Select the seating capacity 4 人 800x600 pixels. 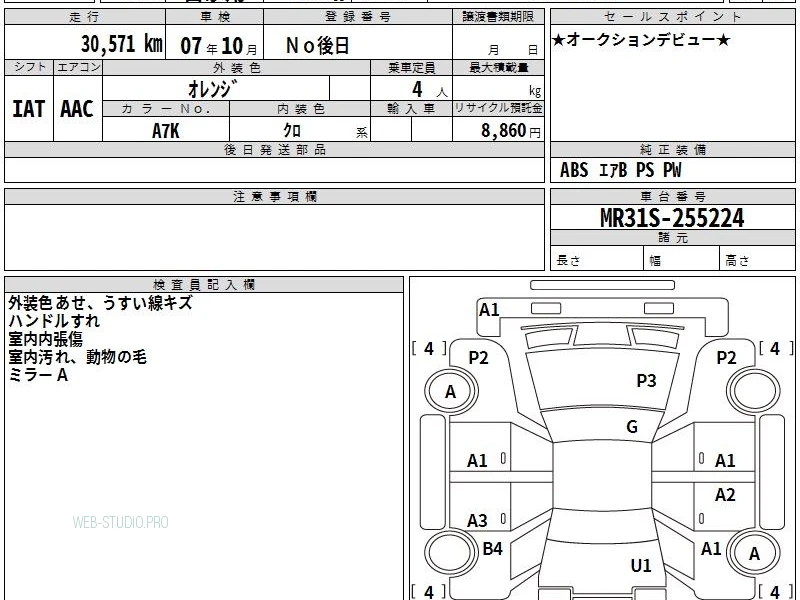pos(429,90)
